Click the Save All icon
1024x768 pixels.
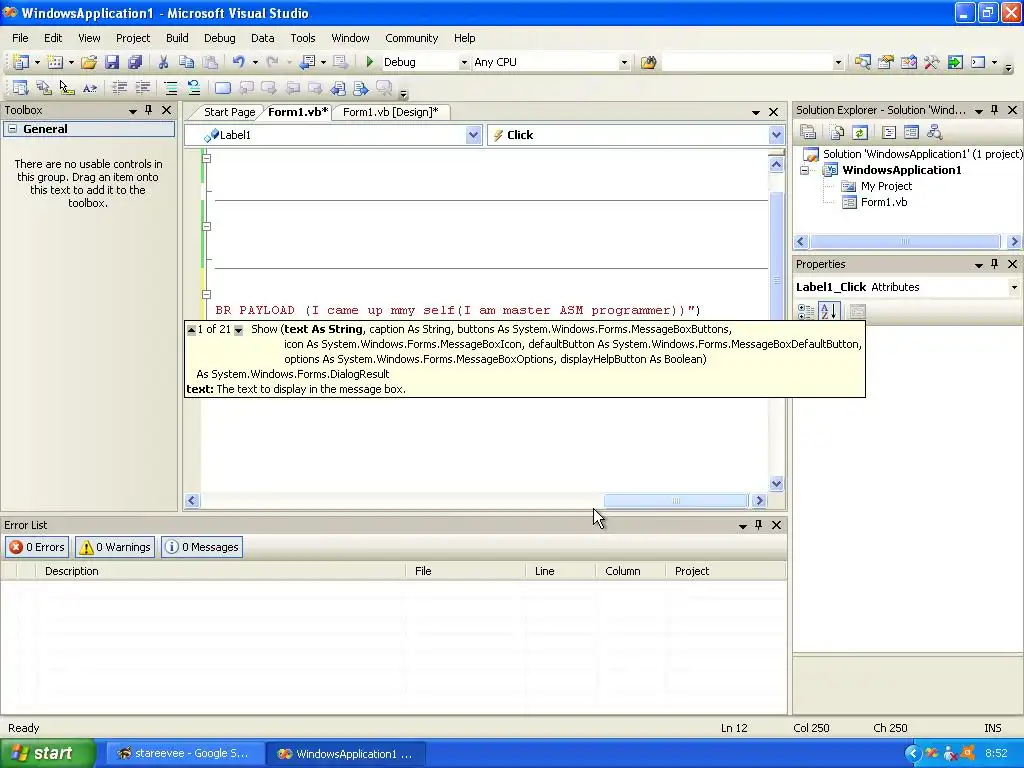(x=135, y=62)
